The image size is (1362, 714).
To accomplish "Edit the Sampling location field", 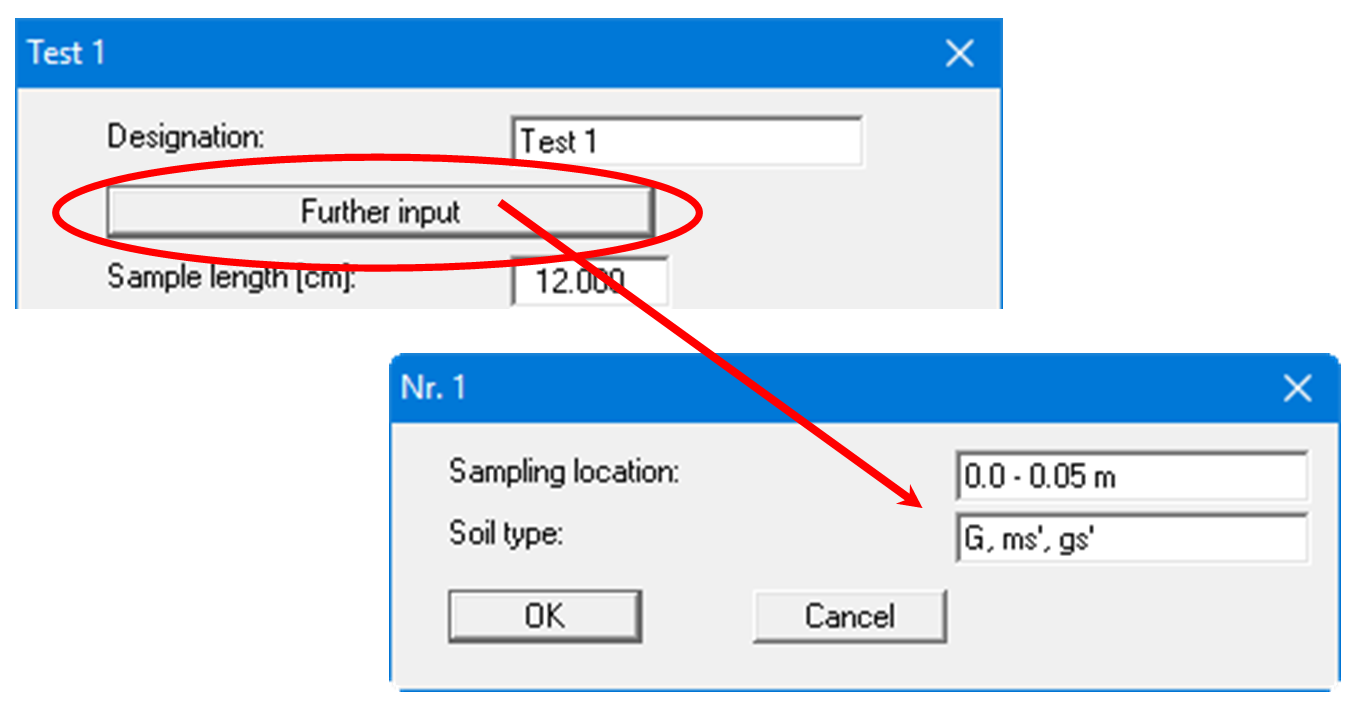I will coord(1131,477).
